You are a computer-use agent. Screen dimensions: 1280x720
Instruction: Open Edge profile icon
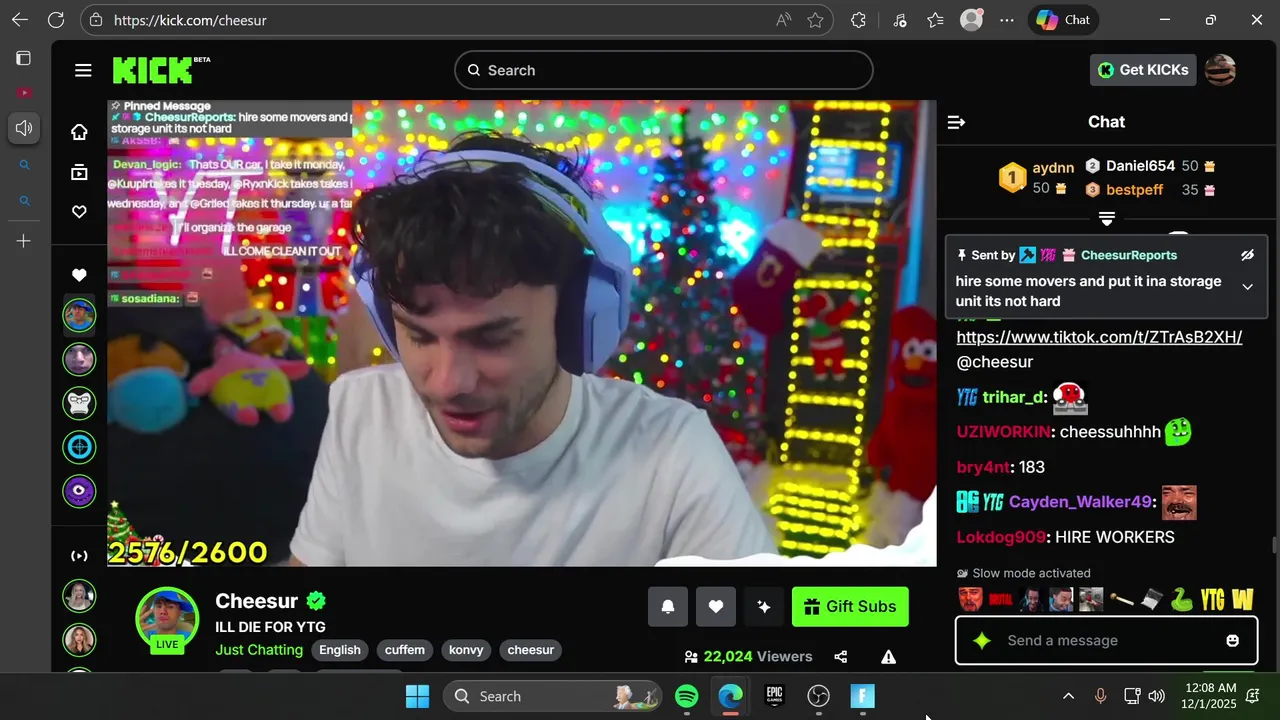(971, 20)
